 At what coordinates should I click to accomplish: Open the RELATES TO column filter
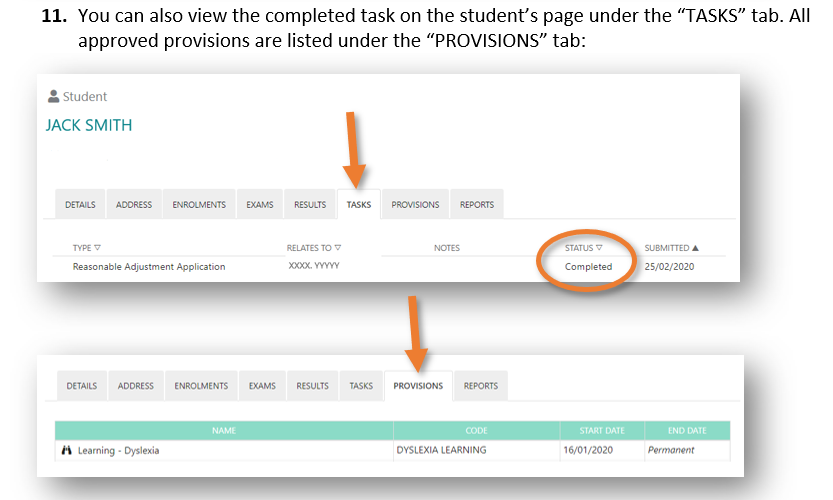point(338,248)
